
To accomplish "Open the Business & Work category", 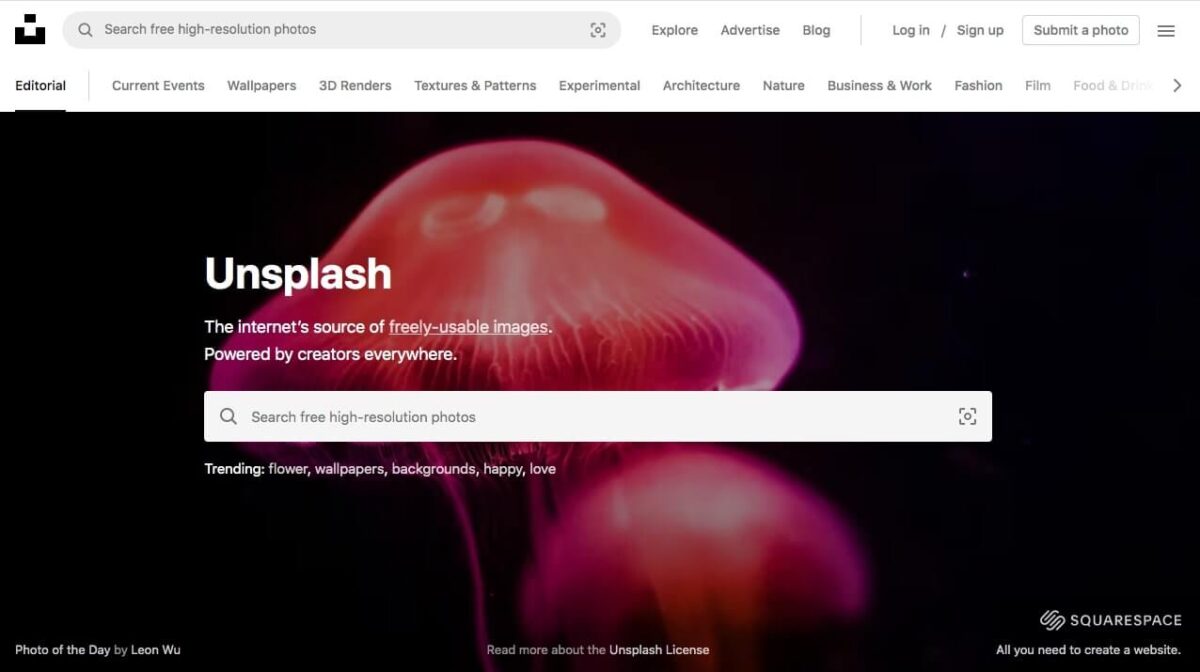I will click(x=880, y=86).
